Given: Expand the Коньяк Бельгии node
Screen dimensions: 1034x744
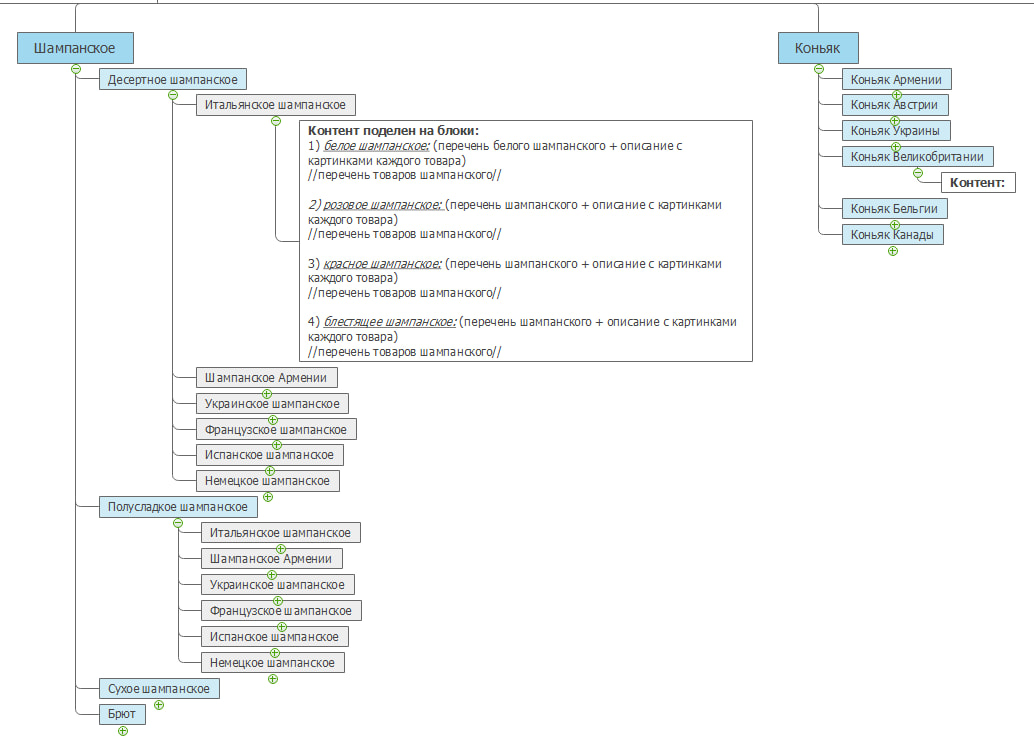Looking at the screenshot, I should click(895, 225).
